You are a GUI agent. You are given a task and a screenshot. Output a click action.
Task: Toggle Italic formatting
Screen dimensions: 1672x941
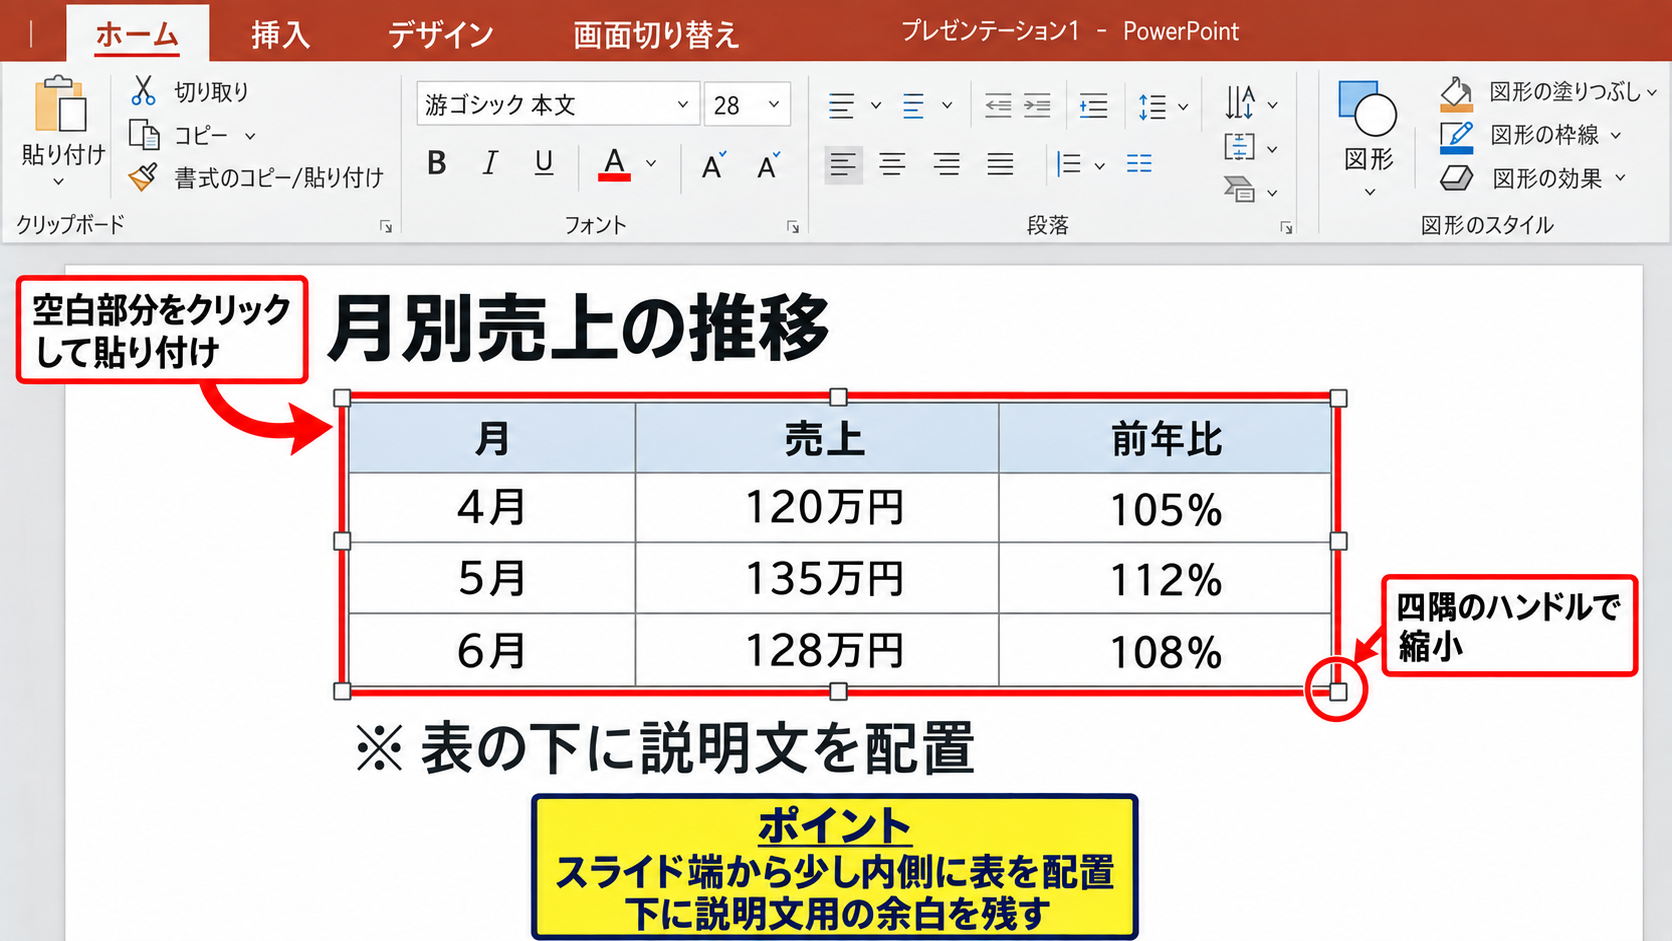pos(490,163)
